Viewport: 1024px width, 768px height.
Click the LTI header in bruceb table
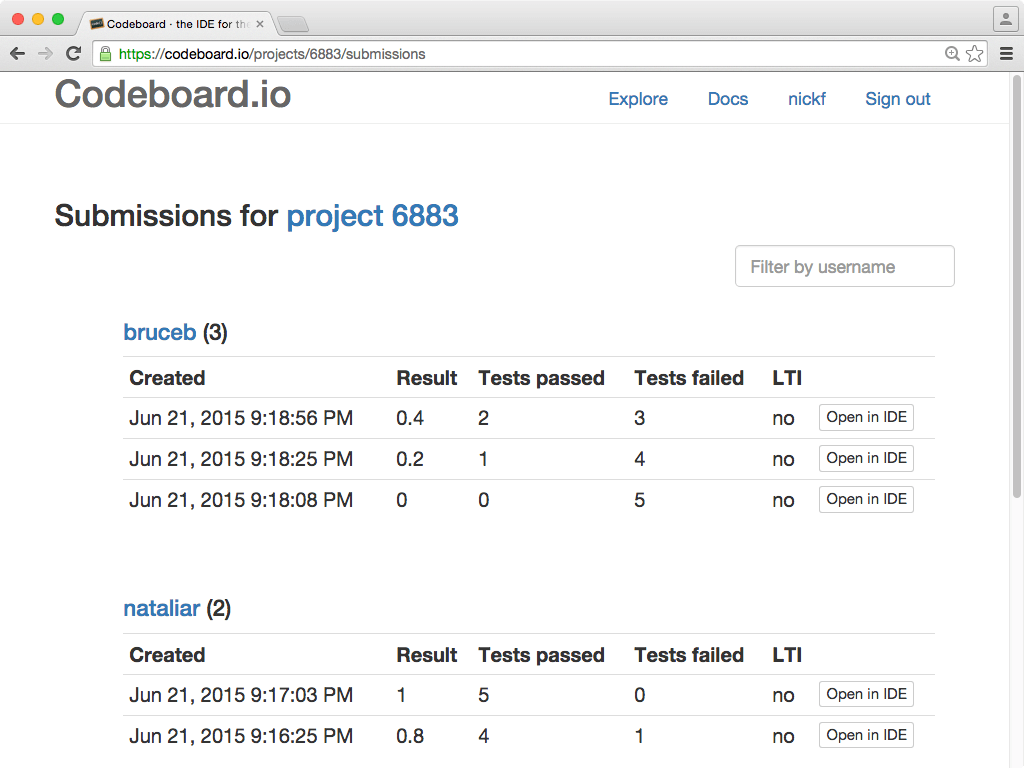click(787, 378)
